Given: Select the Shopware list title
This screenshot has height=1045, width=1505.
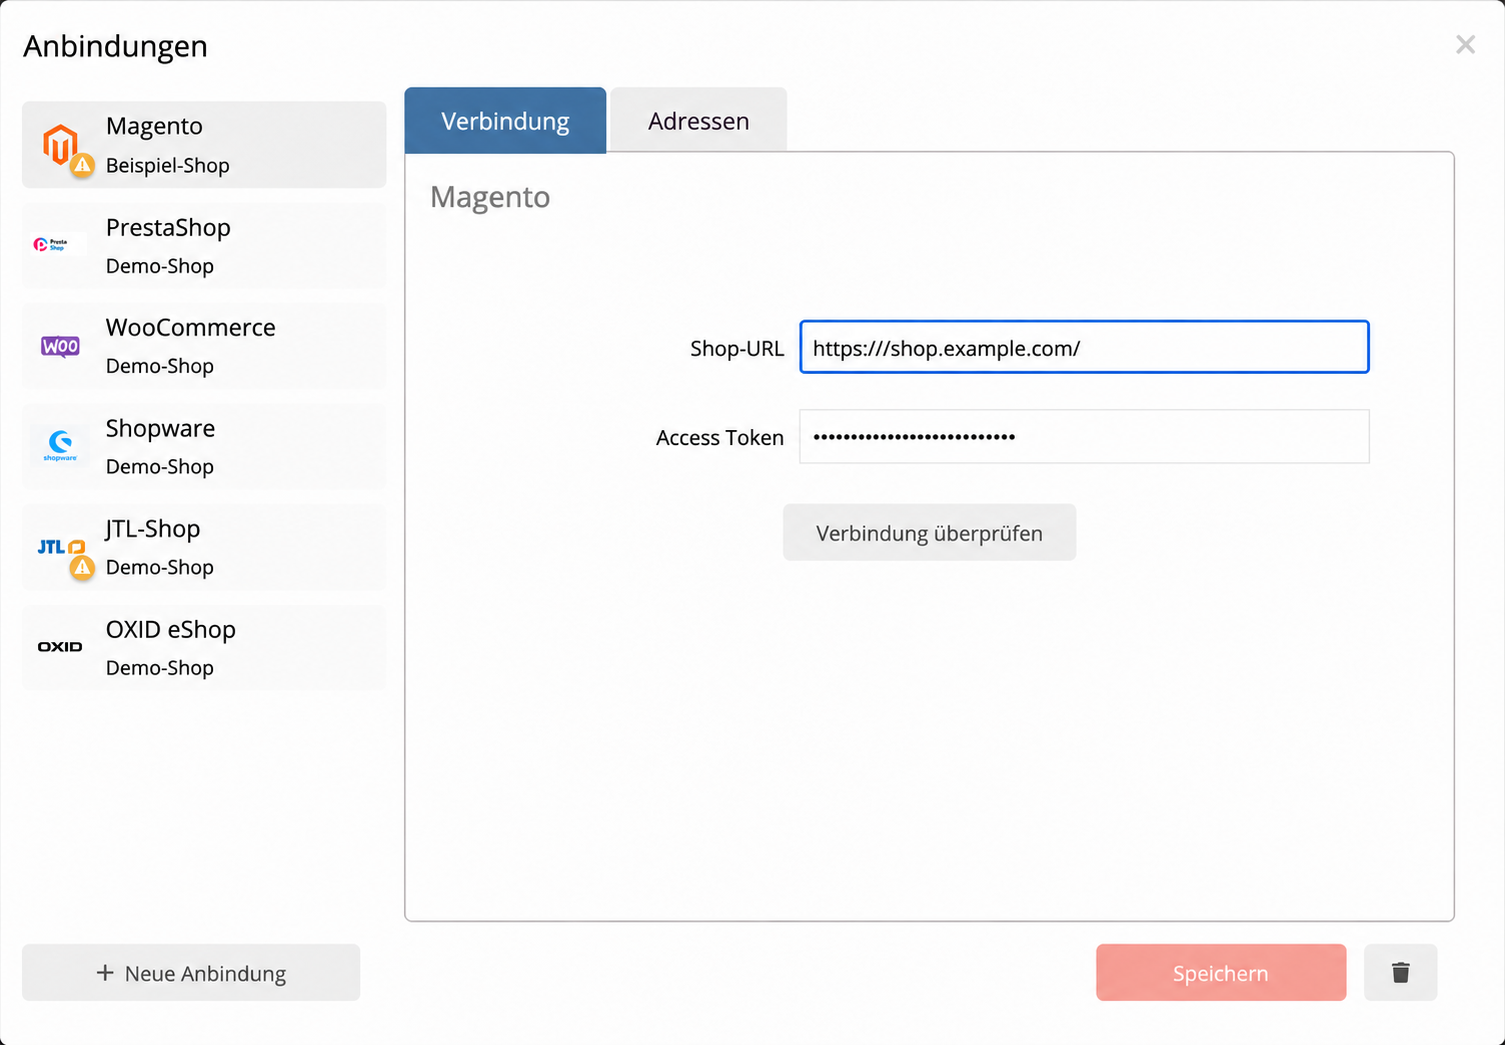Looking at the screenshot, I should (x=160, y=428).
